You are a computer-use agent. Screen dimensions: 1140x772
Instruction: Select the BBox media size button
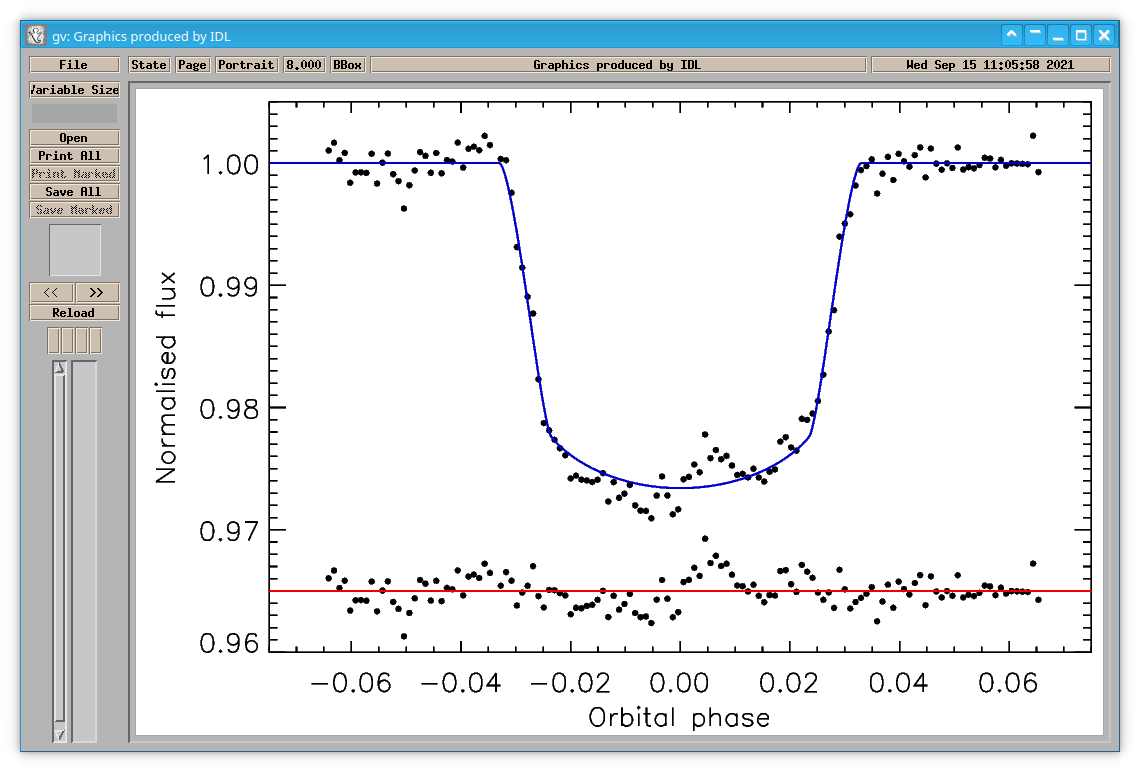[x=348, y=65]
